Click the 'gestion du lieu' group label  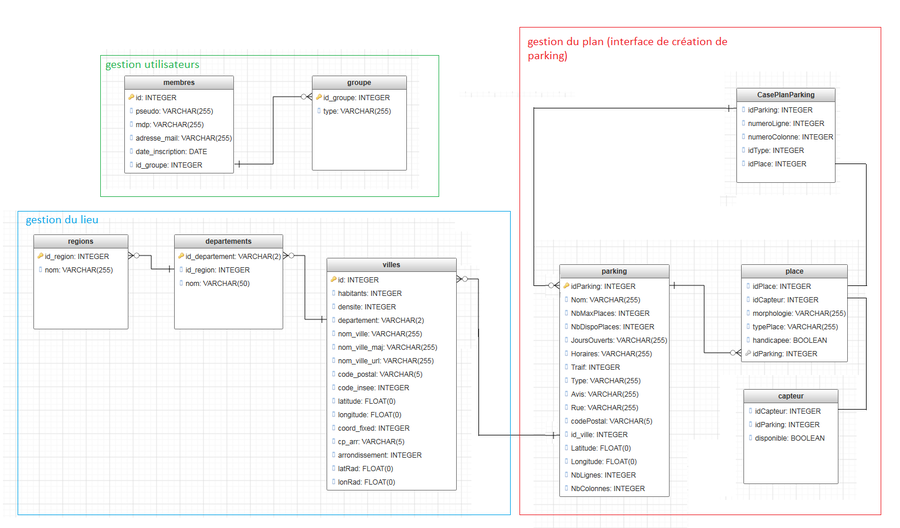(x=62, y=220)
